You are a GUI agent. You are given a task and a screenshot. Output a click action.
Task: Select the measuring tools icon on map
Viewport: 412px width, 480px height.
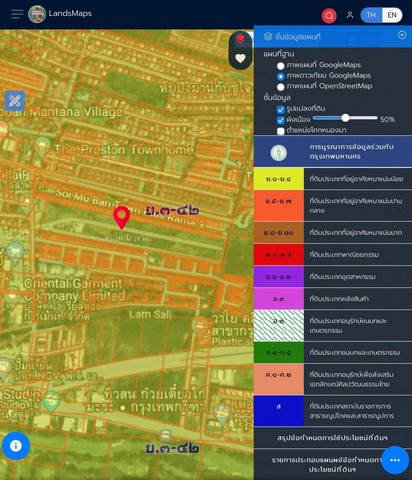tap(15, 101)
